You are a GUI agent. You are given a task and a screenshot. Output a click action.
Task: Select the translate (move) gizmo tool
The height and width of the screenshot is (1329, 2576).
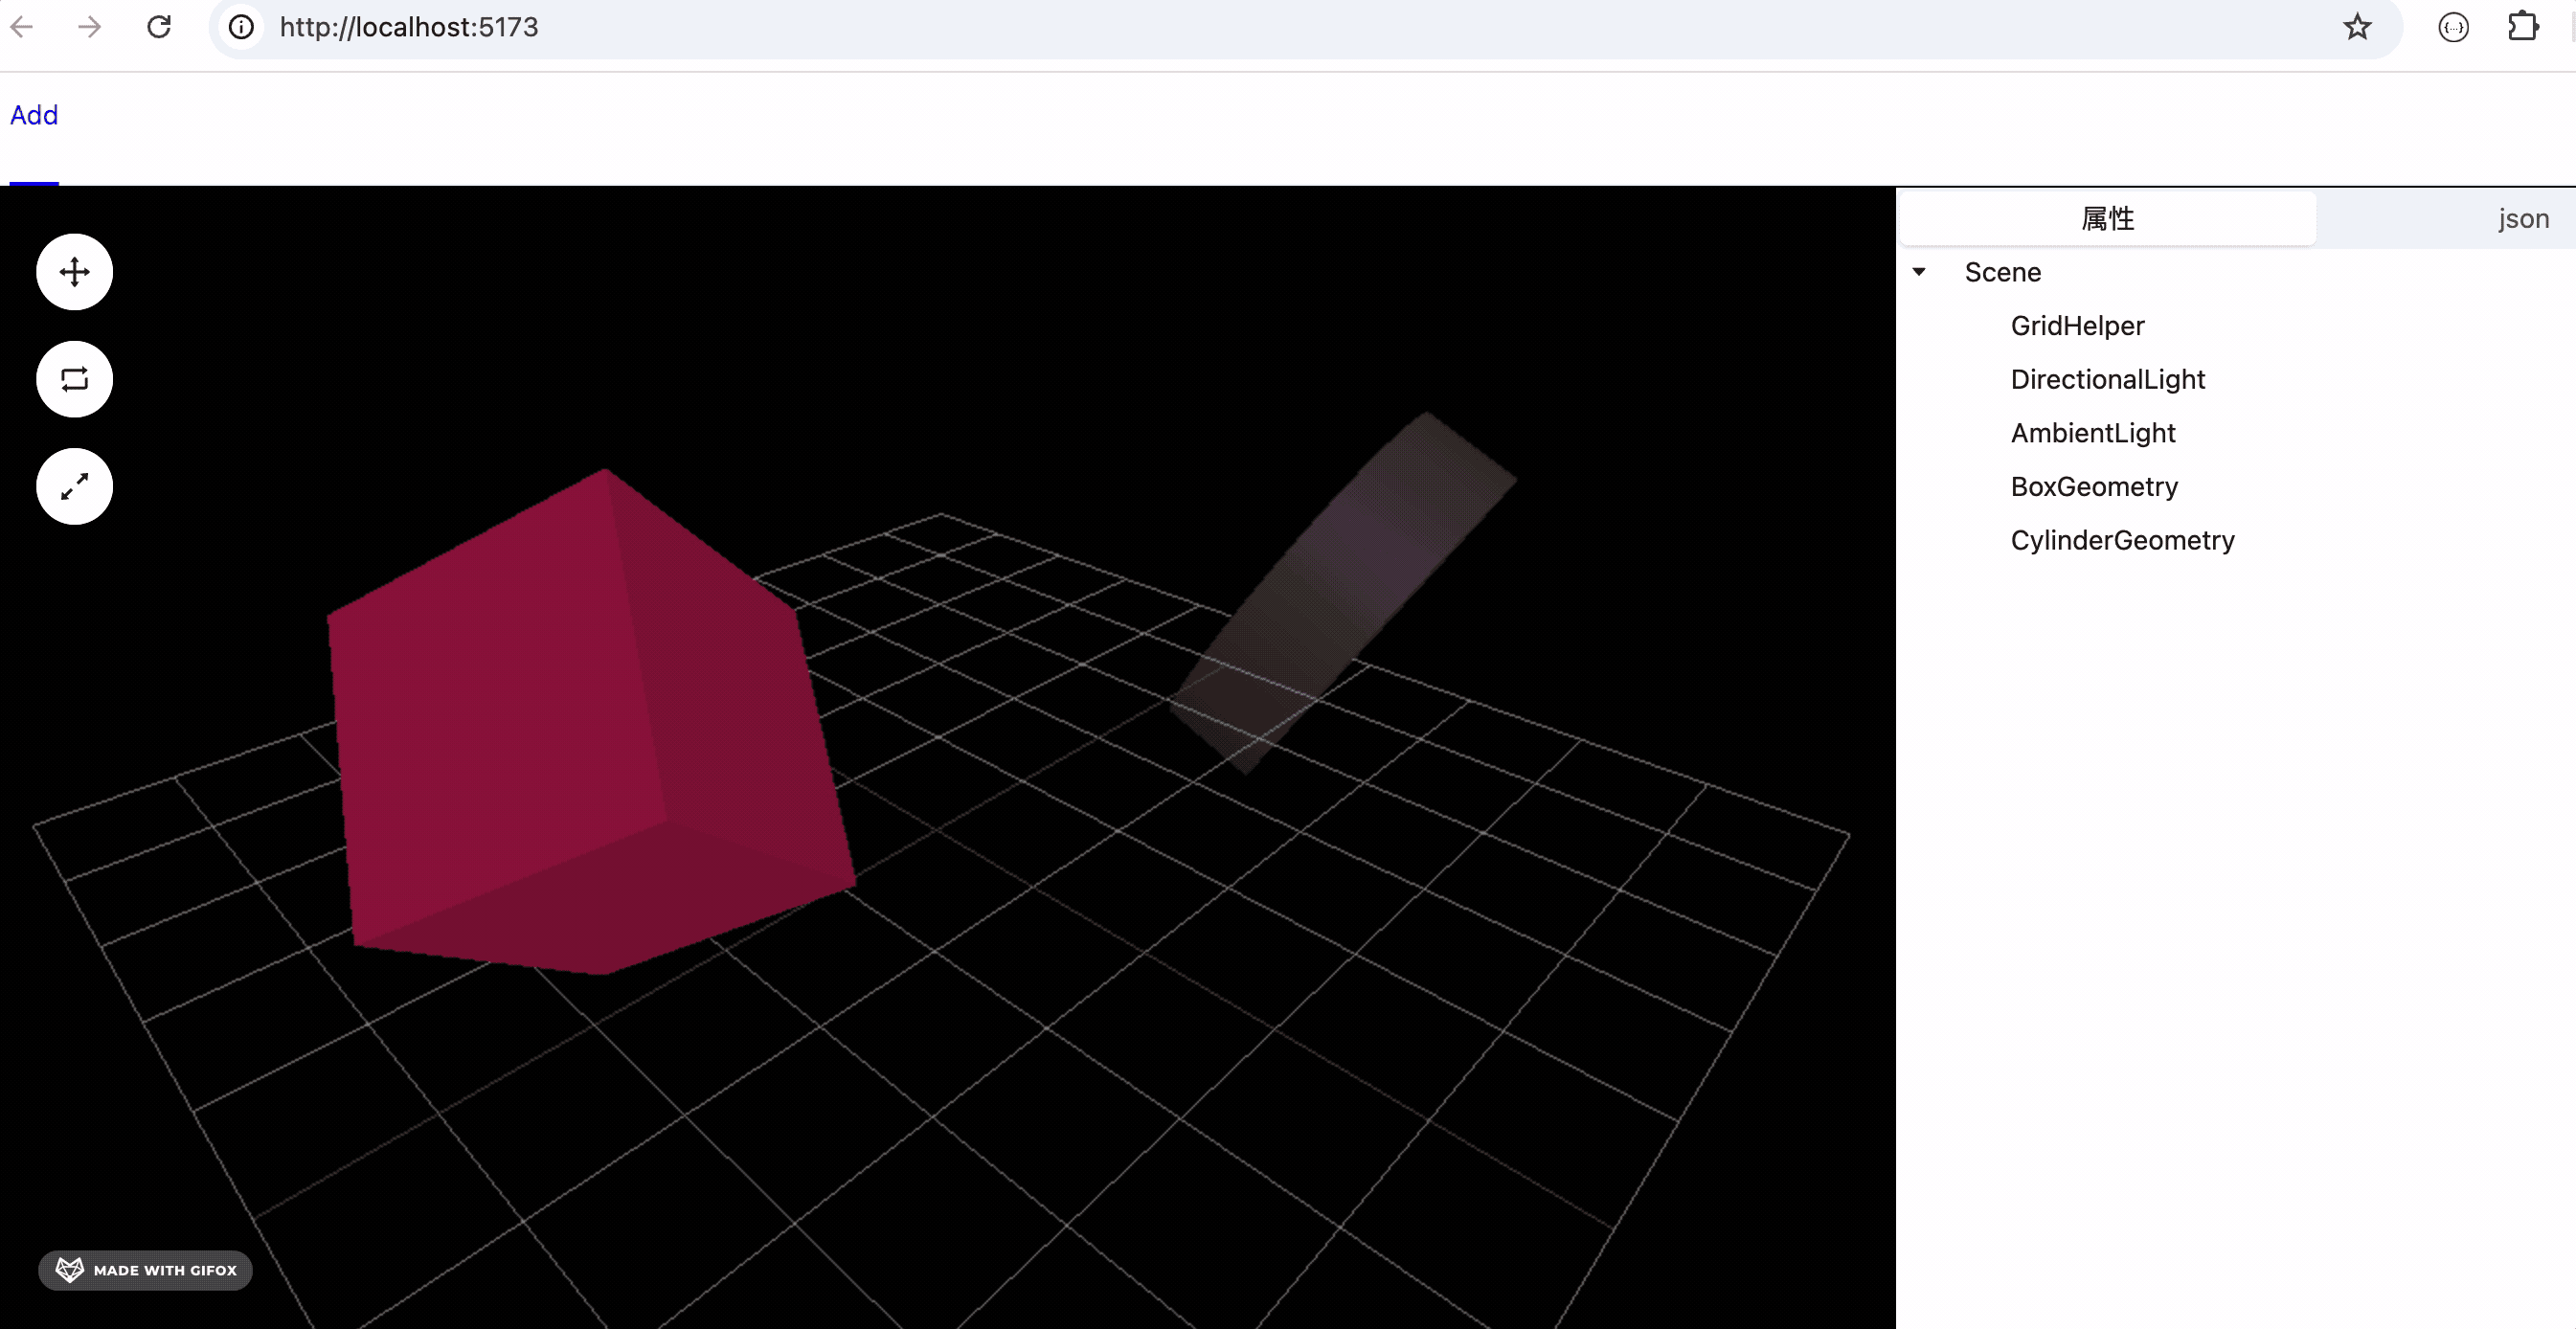(x=74, y=272)
